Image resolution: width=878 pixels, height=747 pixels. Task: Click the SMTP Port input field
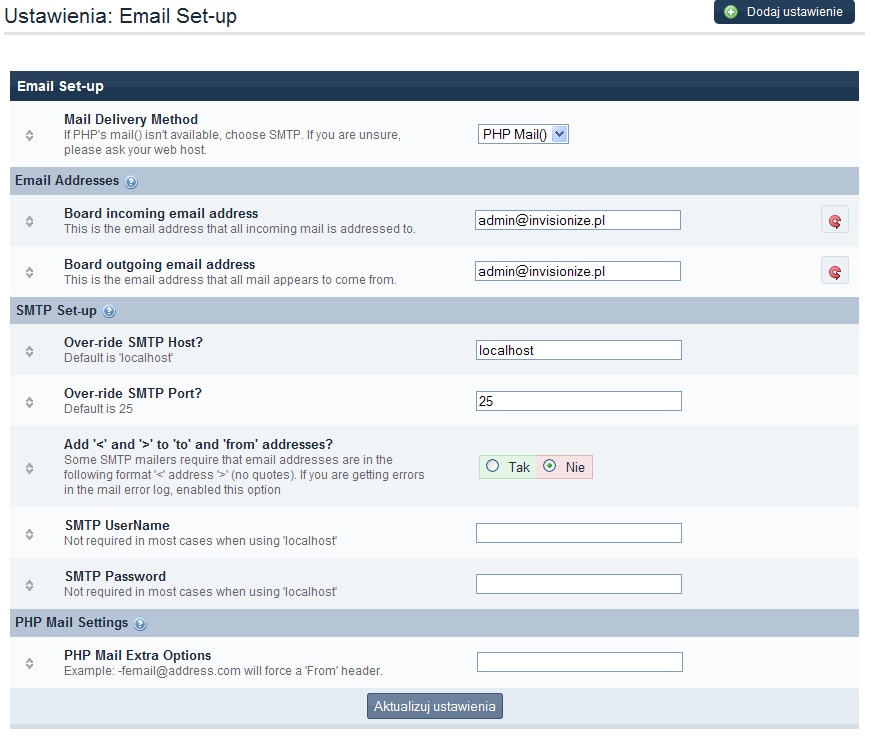(578, 401)
